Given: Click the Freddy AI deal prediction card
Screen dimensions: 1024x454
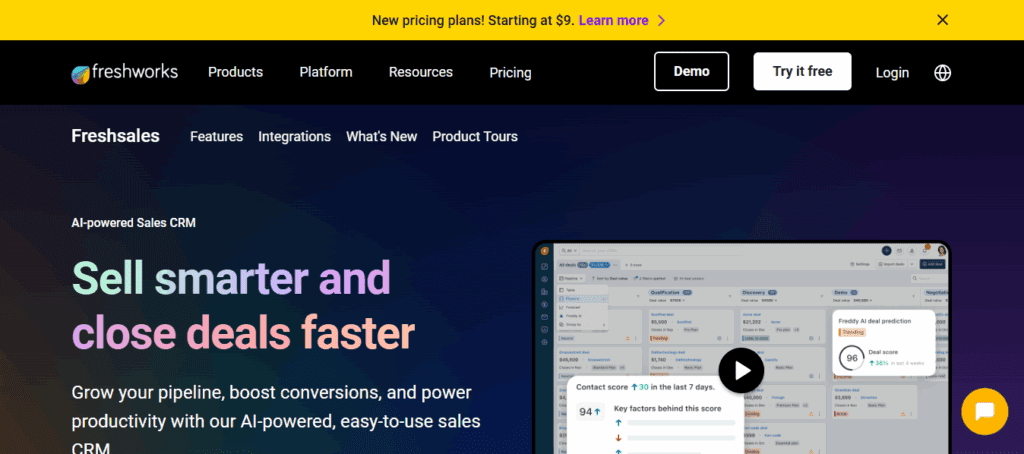Looking at the screenshot, I should coord(884,342).
